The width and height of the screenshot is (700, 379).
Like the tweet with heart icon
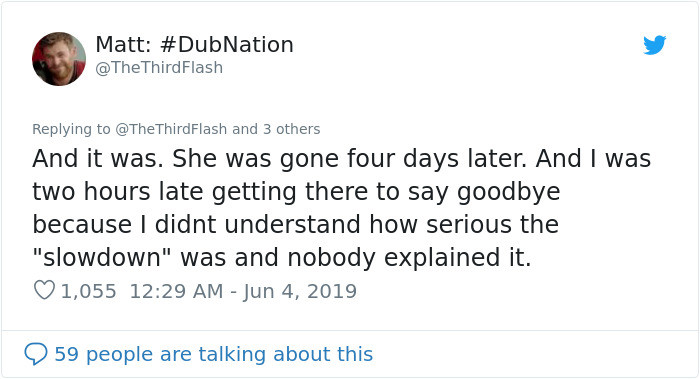point(44,290)
